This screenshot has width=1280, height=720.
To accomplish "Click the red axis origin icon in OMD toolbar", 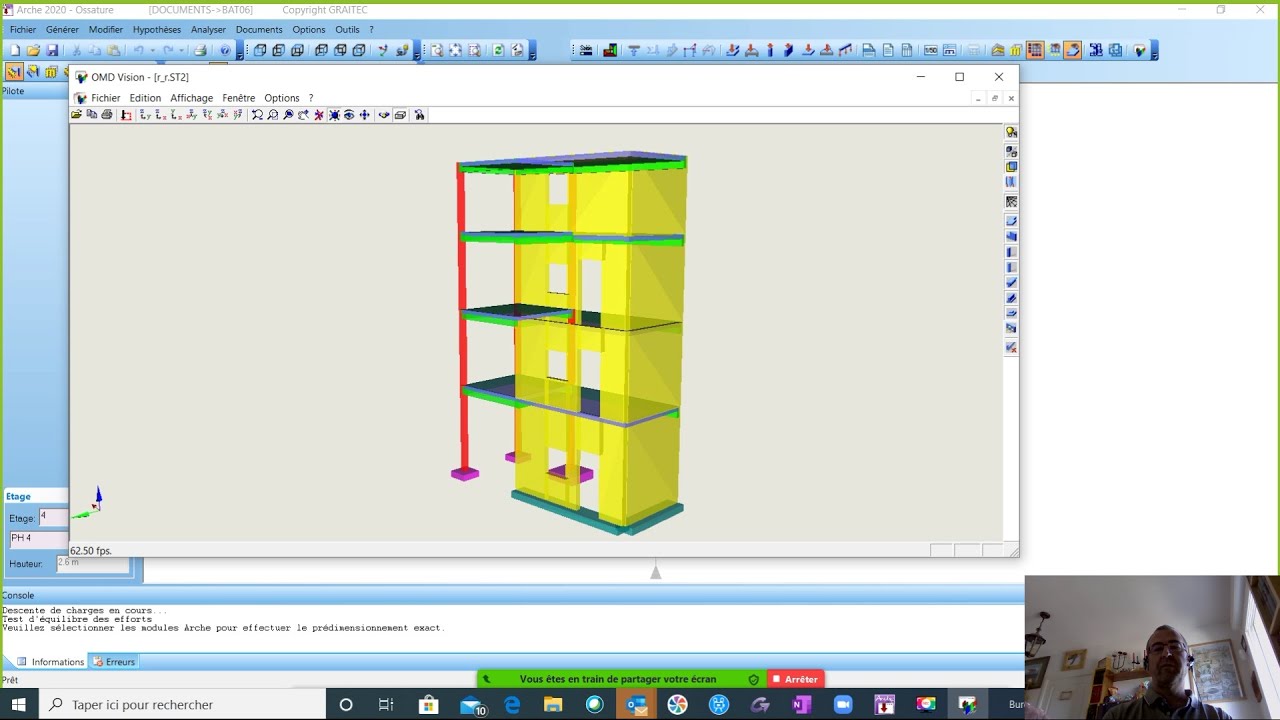I will click(126, 115).
